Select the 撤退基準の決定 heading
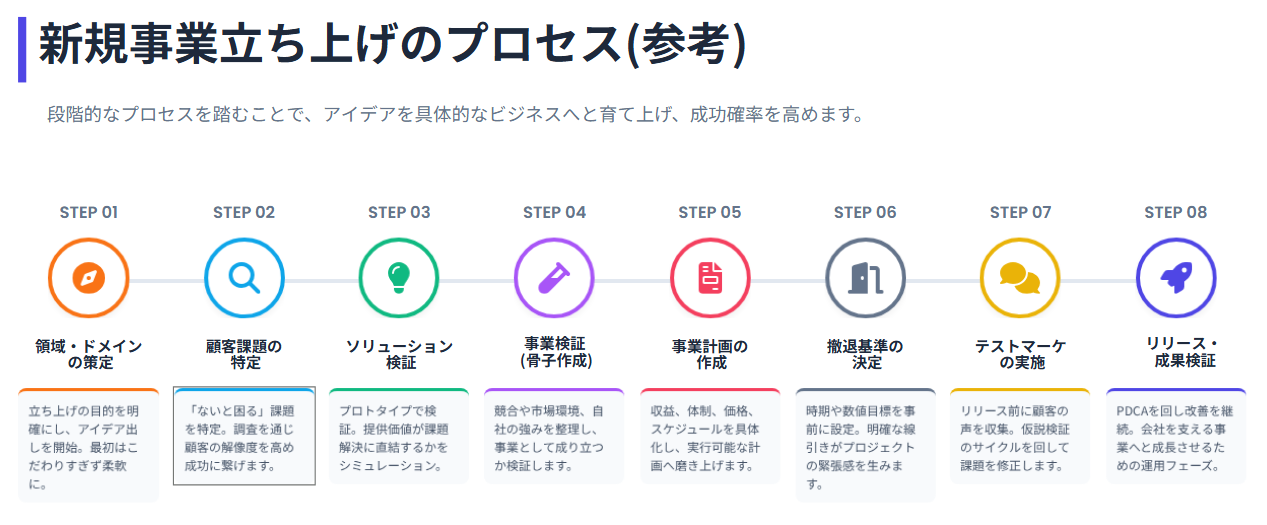The width and height of the screenshot is (1267, 525). (x=865, y=354)
